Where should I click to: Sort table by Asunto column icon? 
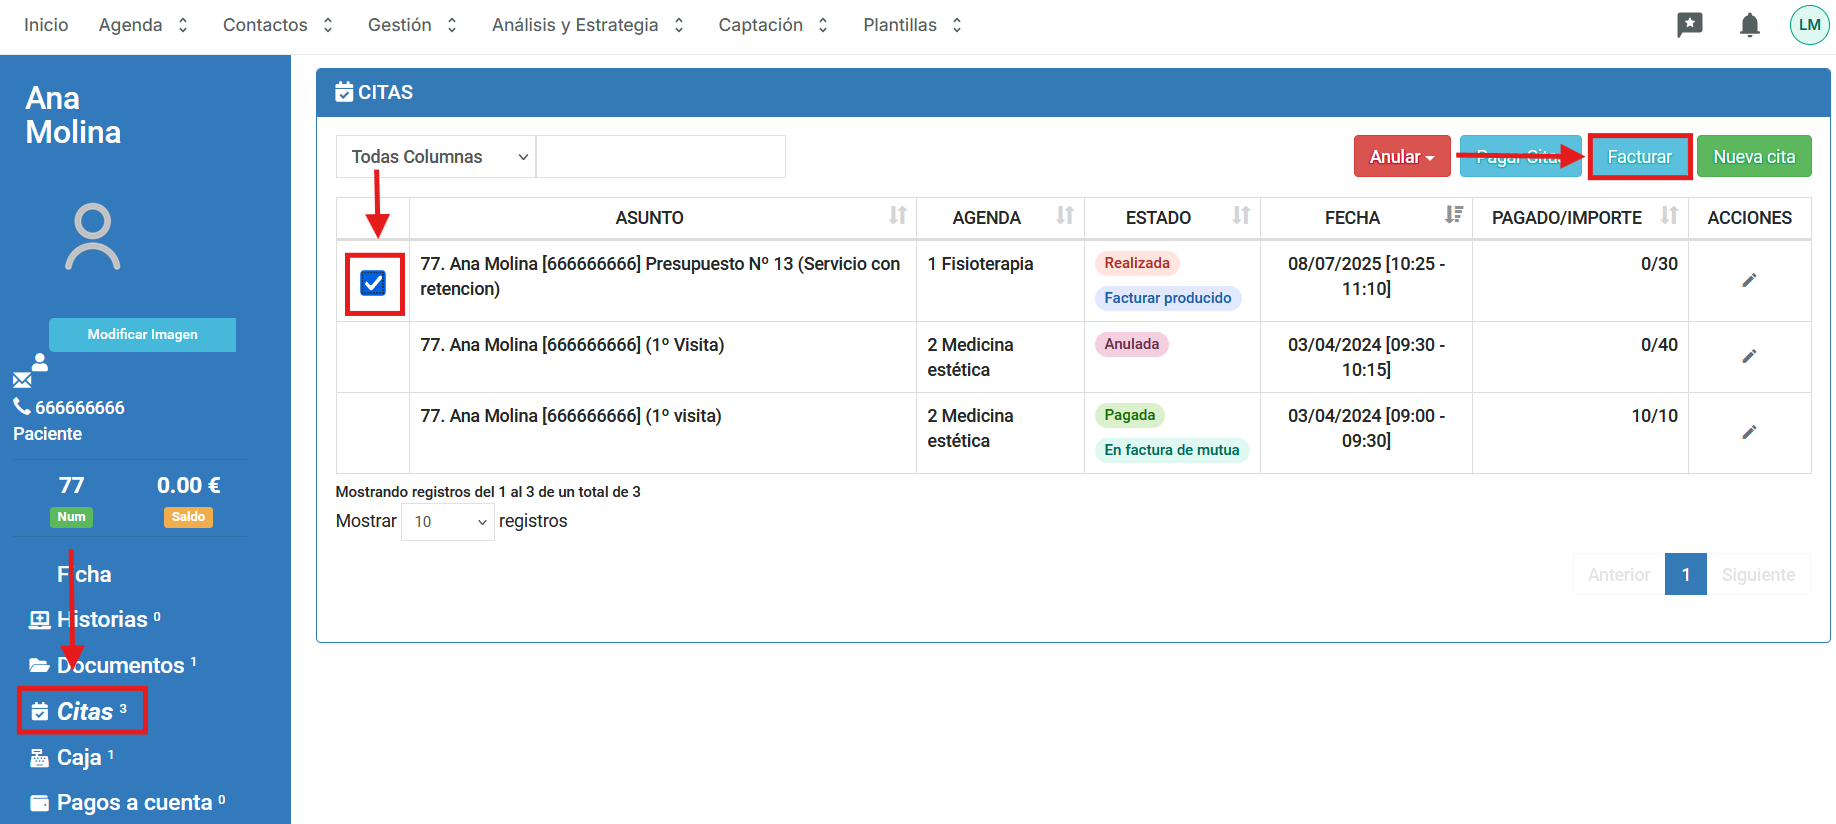897,216
